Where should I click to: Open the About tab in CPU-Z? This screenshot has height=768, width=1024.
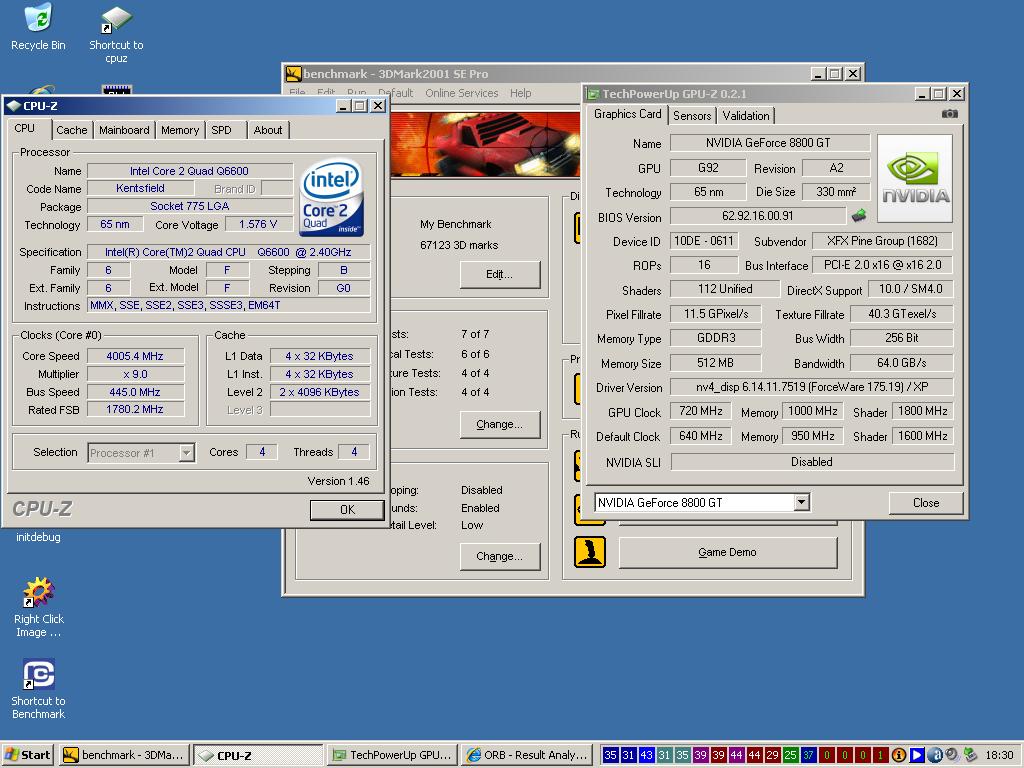coord(268,130)
